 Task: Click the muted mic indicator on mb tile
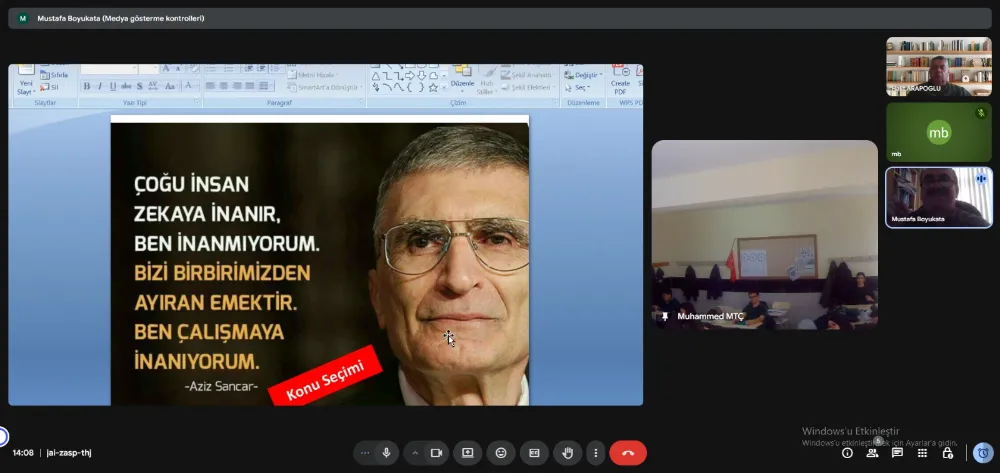click(981, 113)
